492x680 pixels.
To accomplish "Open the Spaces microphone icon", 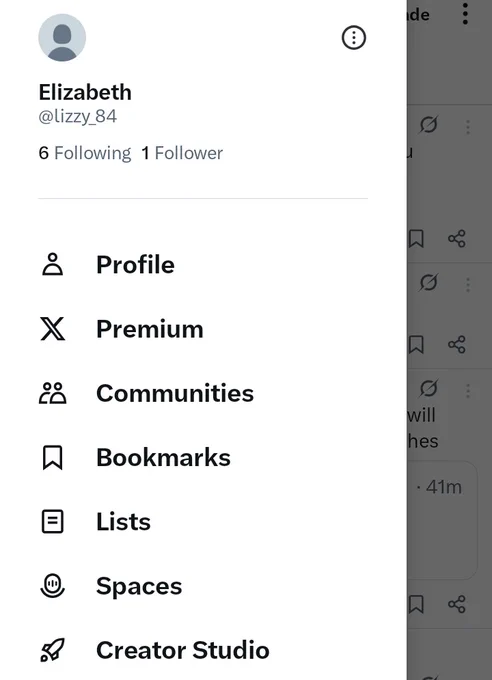I will click(x=52, y=586).
